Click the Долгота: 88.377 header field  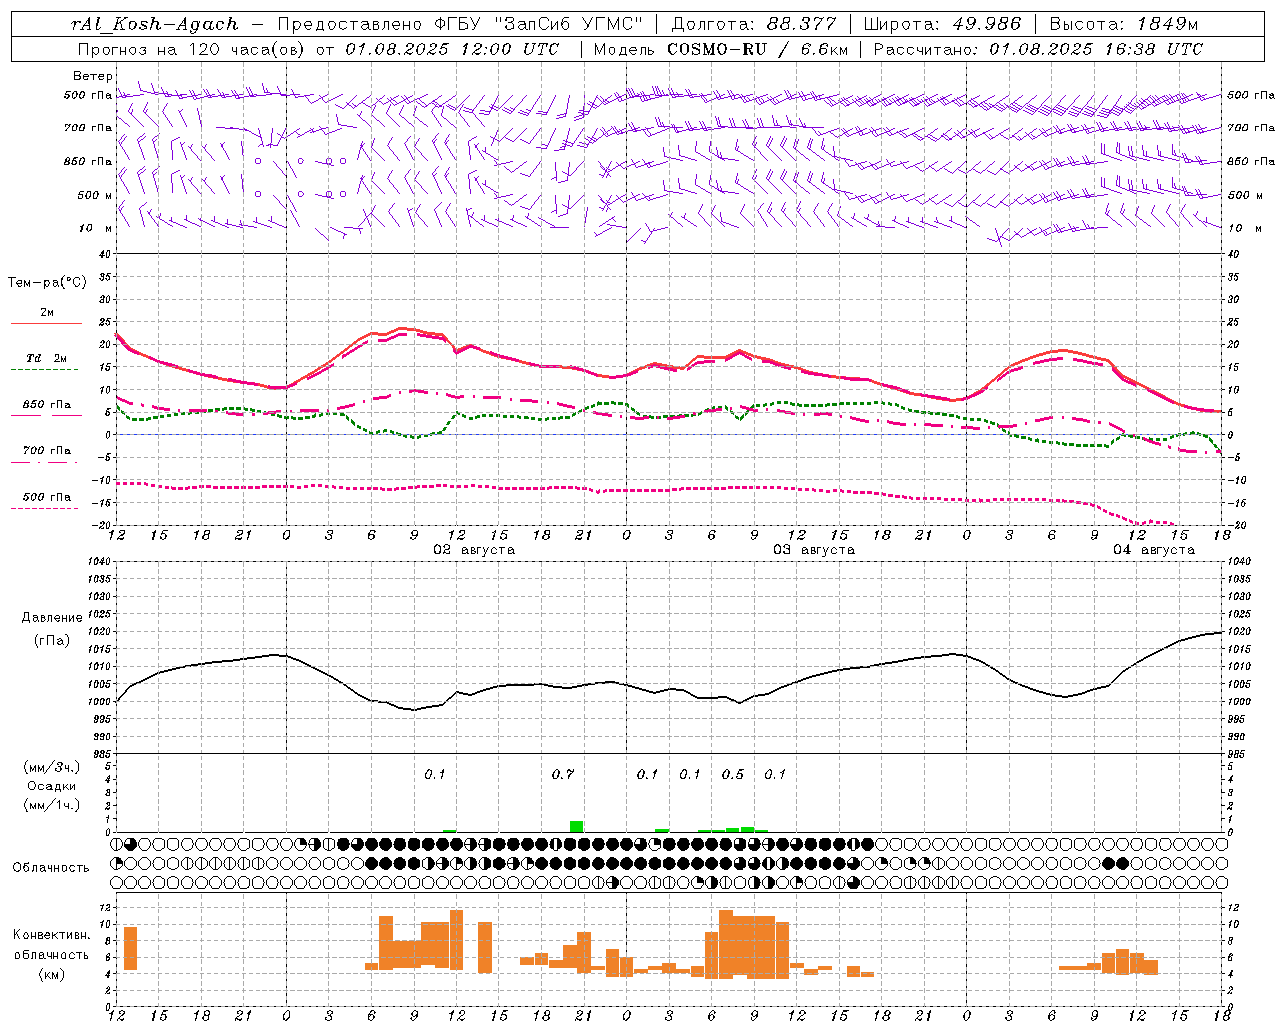[x=754, y=24]
